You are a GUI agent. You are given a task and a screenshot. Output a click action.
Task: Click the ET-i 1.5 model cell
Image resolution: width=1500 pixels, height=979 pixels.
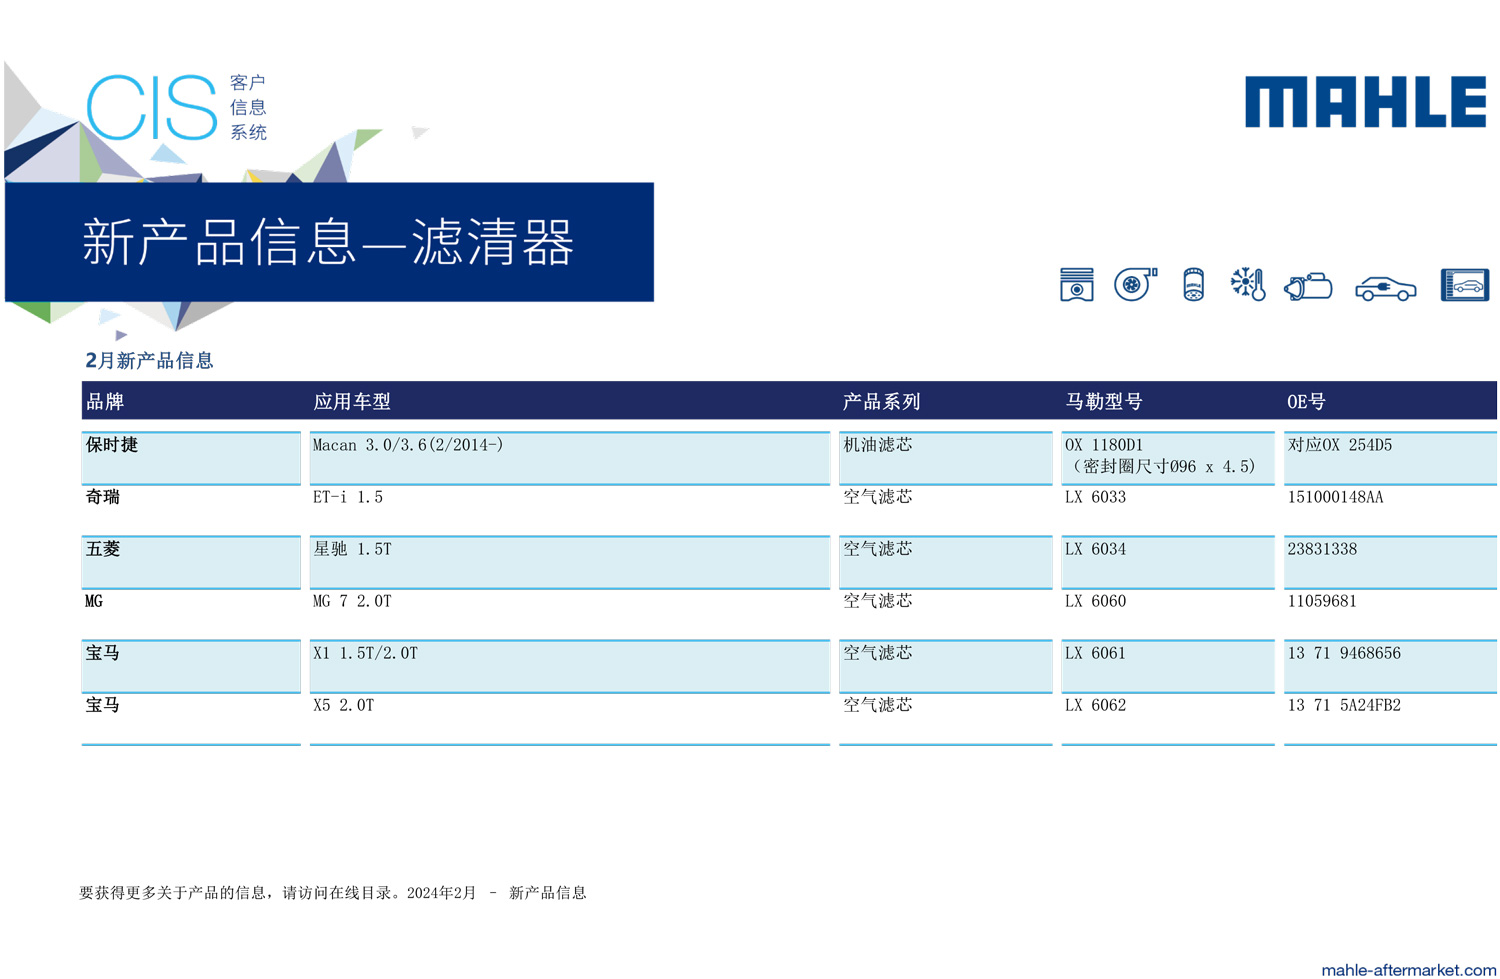click(570, 510)
